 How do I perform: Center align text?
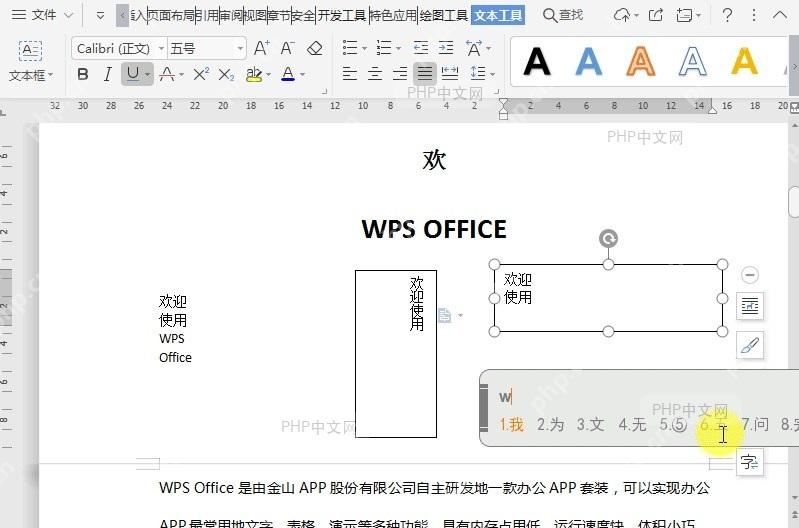[x=375, y=74]
